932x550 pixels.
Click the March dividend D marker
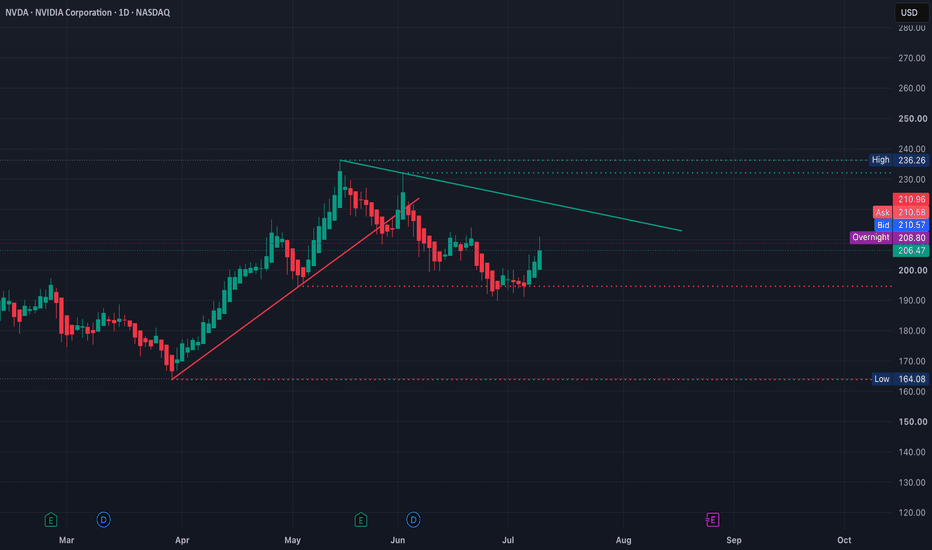point(103,520)
